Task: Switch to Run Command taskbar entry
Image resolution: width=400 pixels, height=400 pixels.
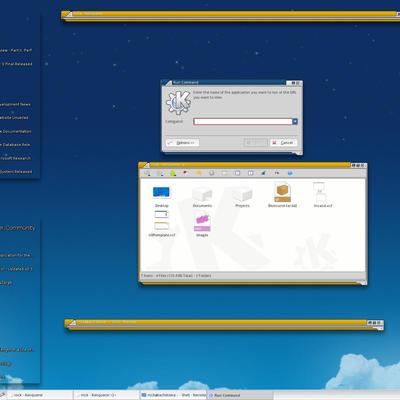Action: point(240,395)
